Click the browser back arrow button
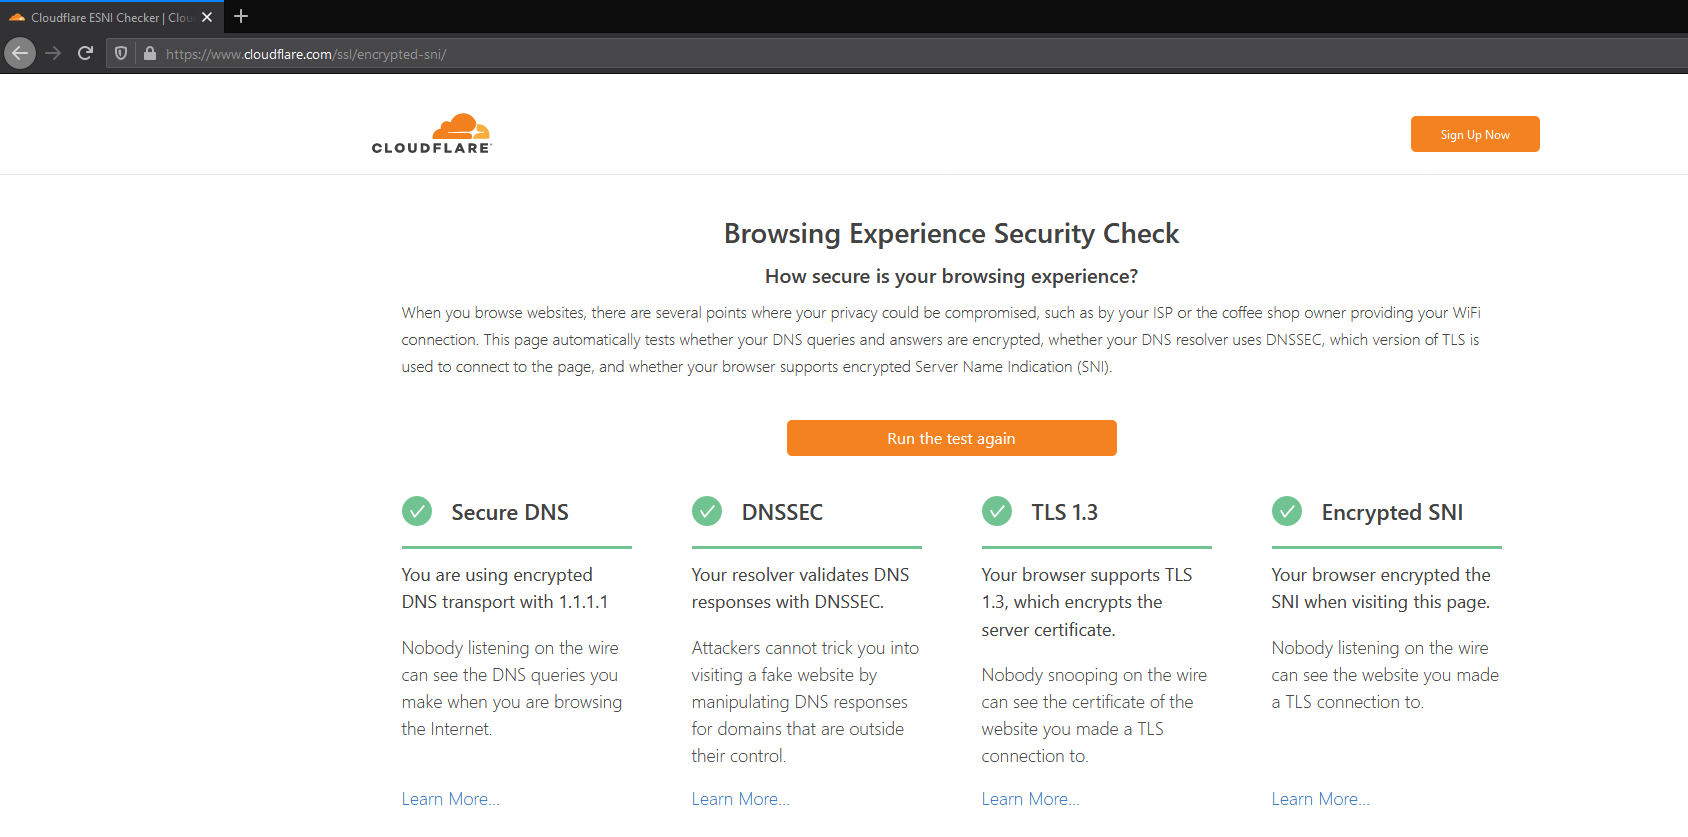Screen dimensions: 1688x837 pos(20,53)
